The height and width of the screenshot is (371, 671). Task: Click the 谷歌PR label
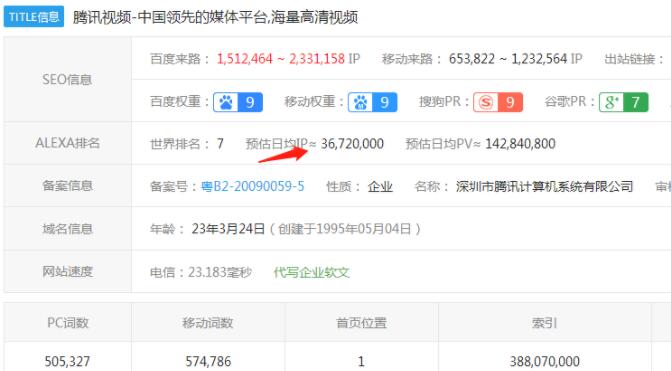[x=569, y=101]
